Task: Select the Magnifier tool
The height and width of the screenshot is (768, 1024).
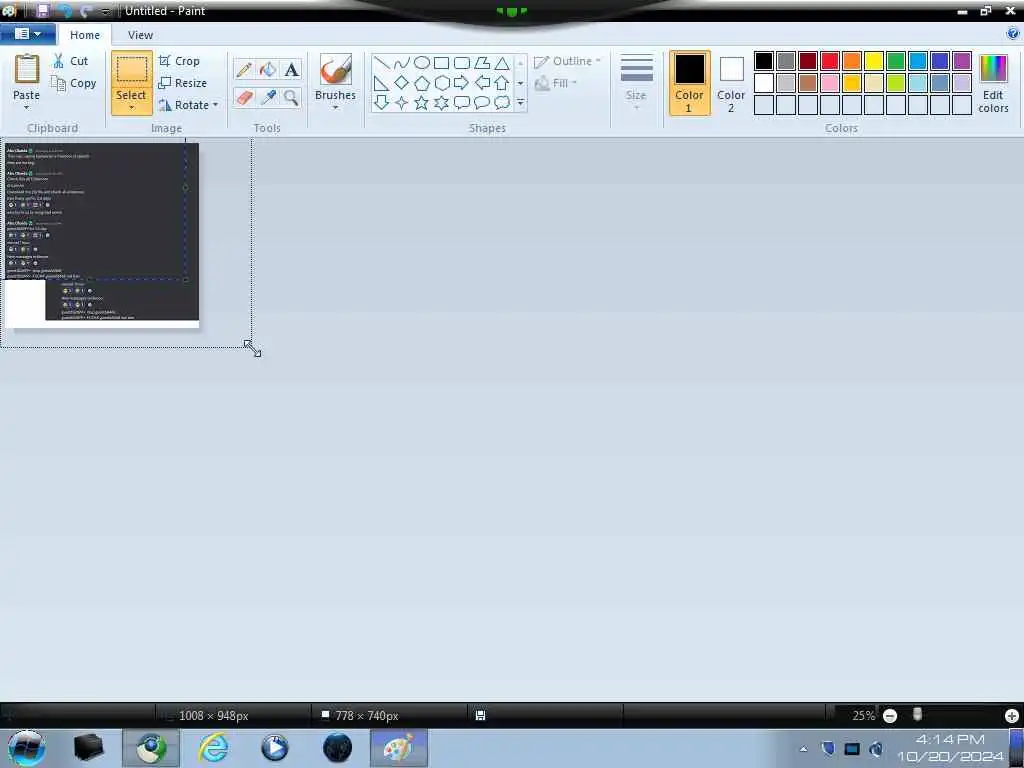Action: (291, 97)
